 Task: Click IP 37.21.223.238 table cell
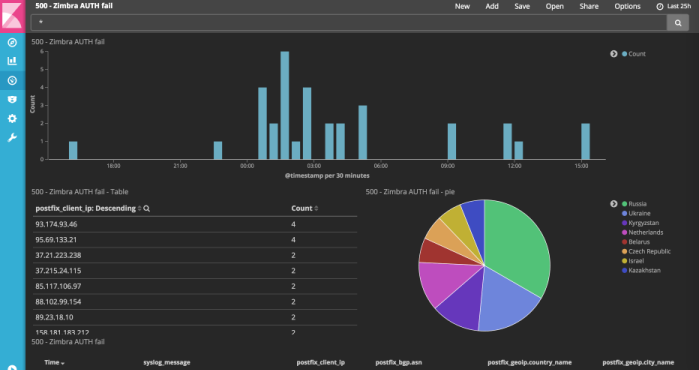[58, 255]
